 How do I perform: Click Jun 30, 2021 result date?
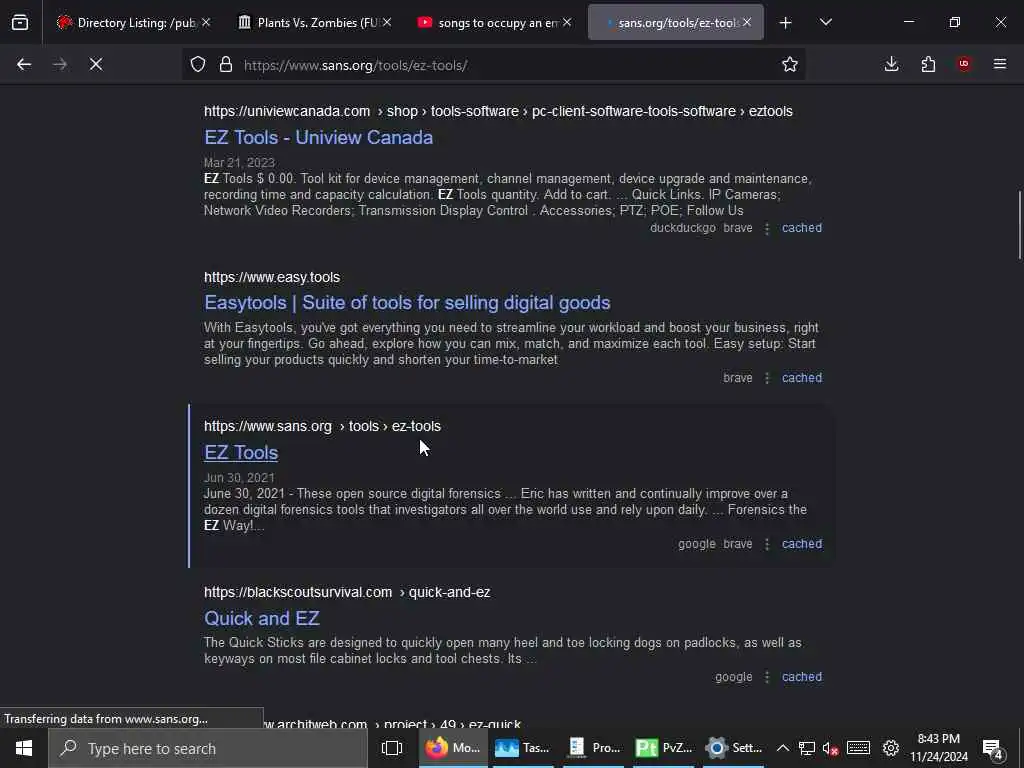coord(239,477)
